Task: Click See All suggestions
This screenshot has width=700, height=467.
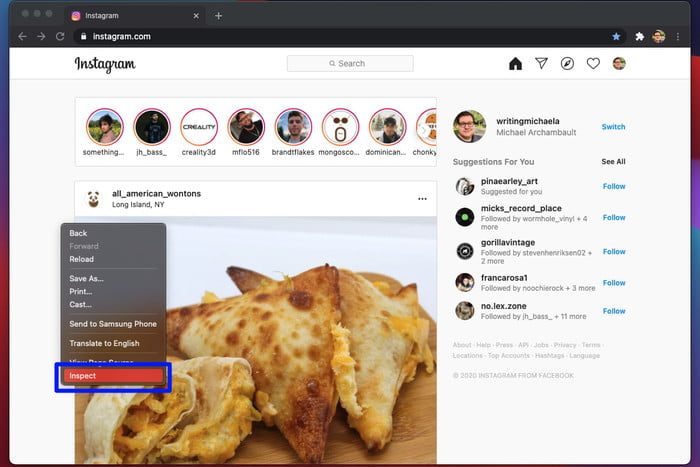Action: 613,162
